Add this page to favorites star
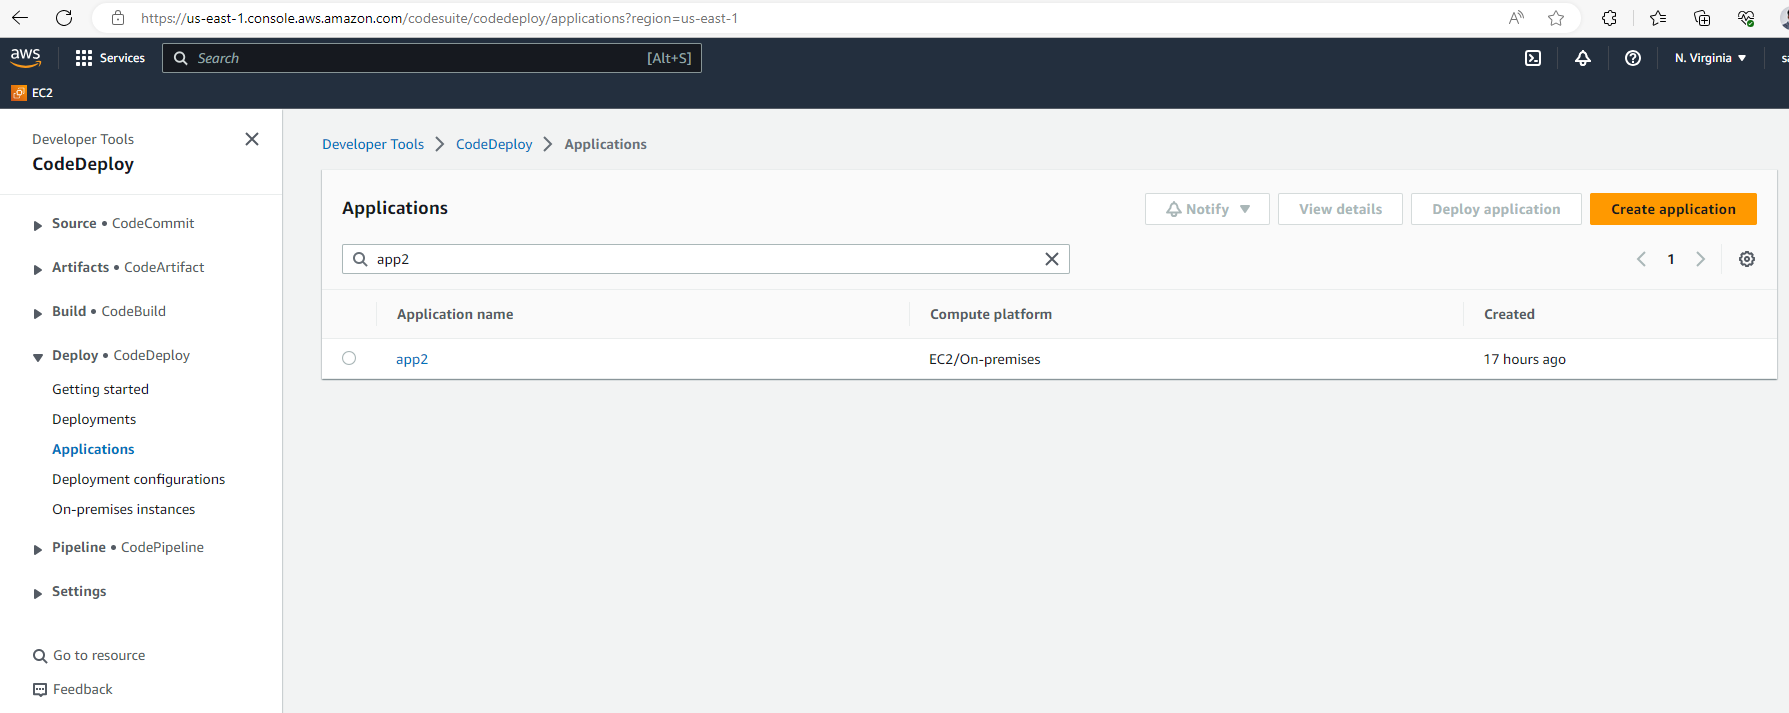1789x713 pixels. pos(1556,18)
